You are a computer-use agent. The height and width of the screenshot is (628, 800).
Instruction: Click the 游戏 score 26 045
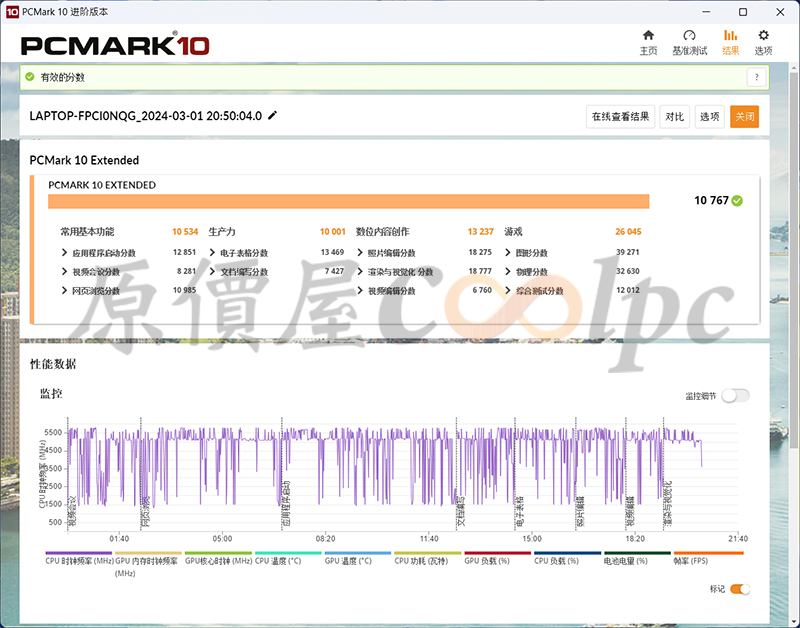click(x=628, y=232)
